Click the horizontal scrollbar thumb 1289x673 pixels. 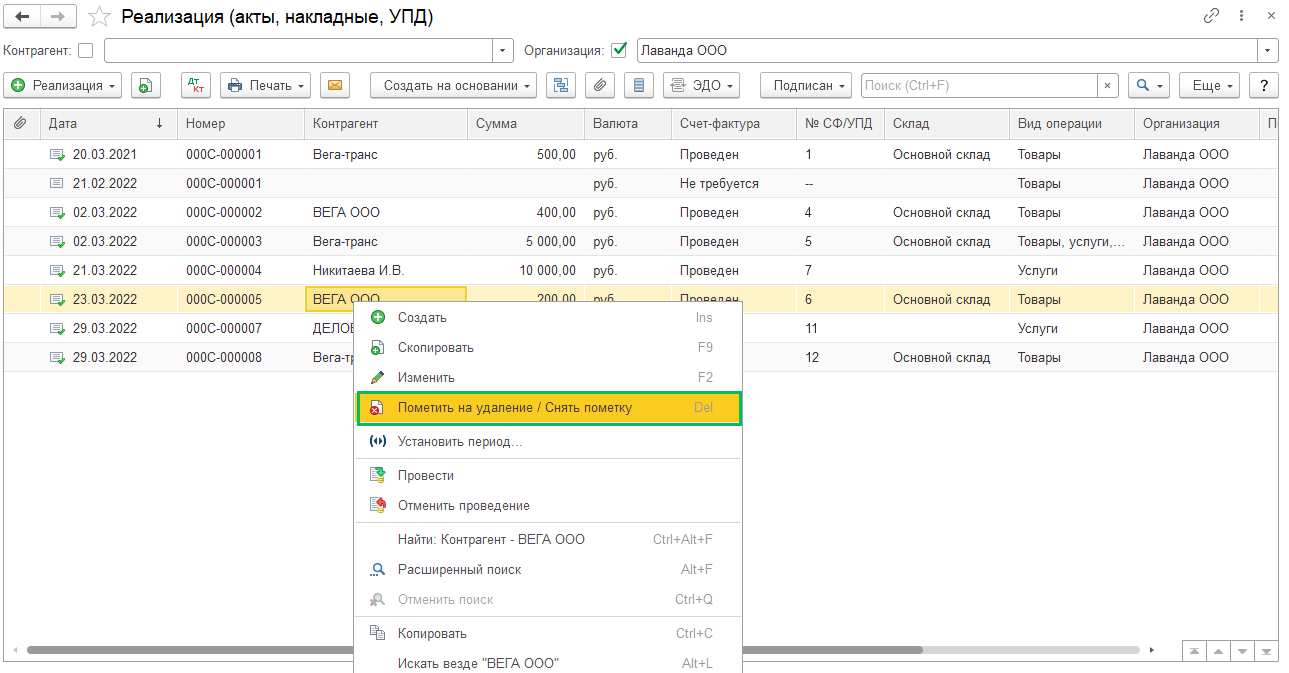coord(475,649)
